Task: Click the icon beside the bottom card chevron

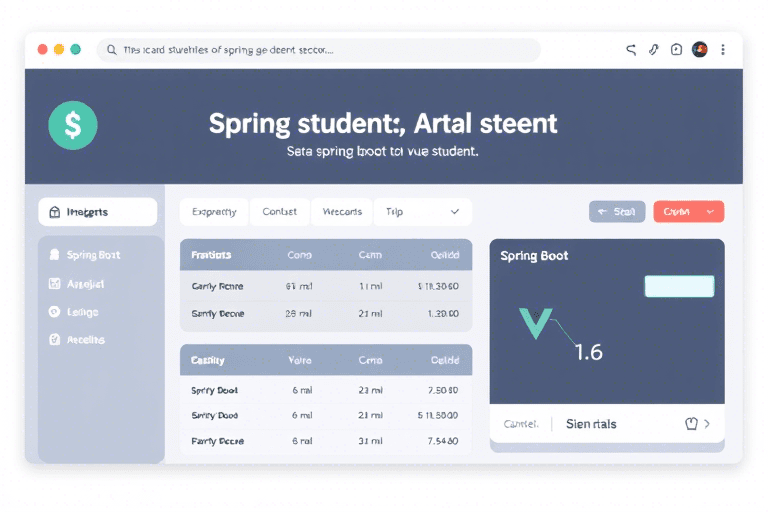Action: (690, 424)
